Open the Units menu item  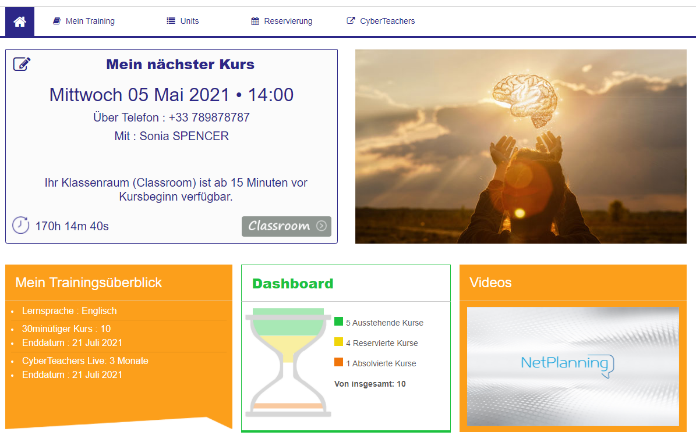[x=183, y=21]
